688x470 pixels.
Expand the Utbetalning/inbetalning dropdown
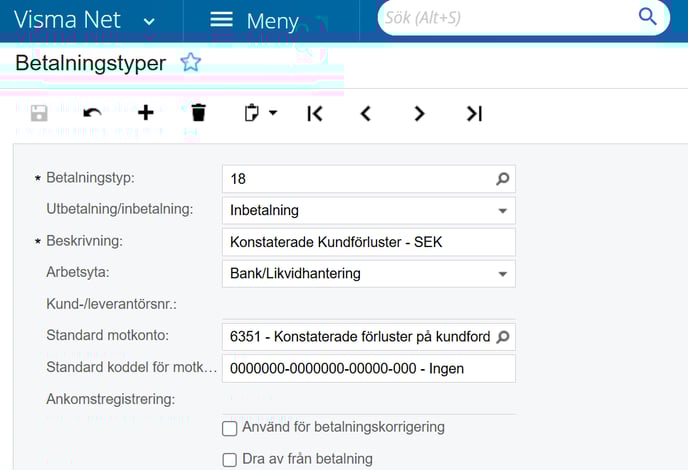pos(502,211)
